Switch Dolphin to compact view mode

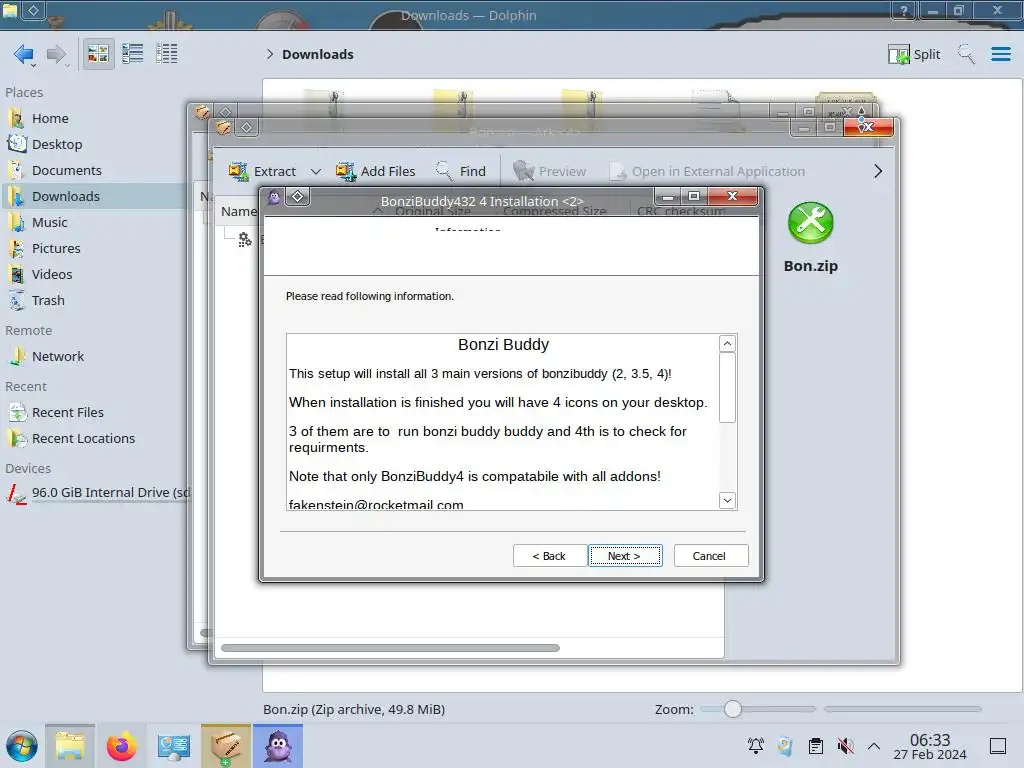click(x=133, y=54)
